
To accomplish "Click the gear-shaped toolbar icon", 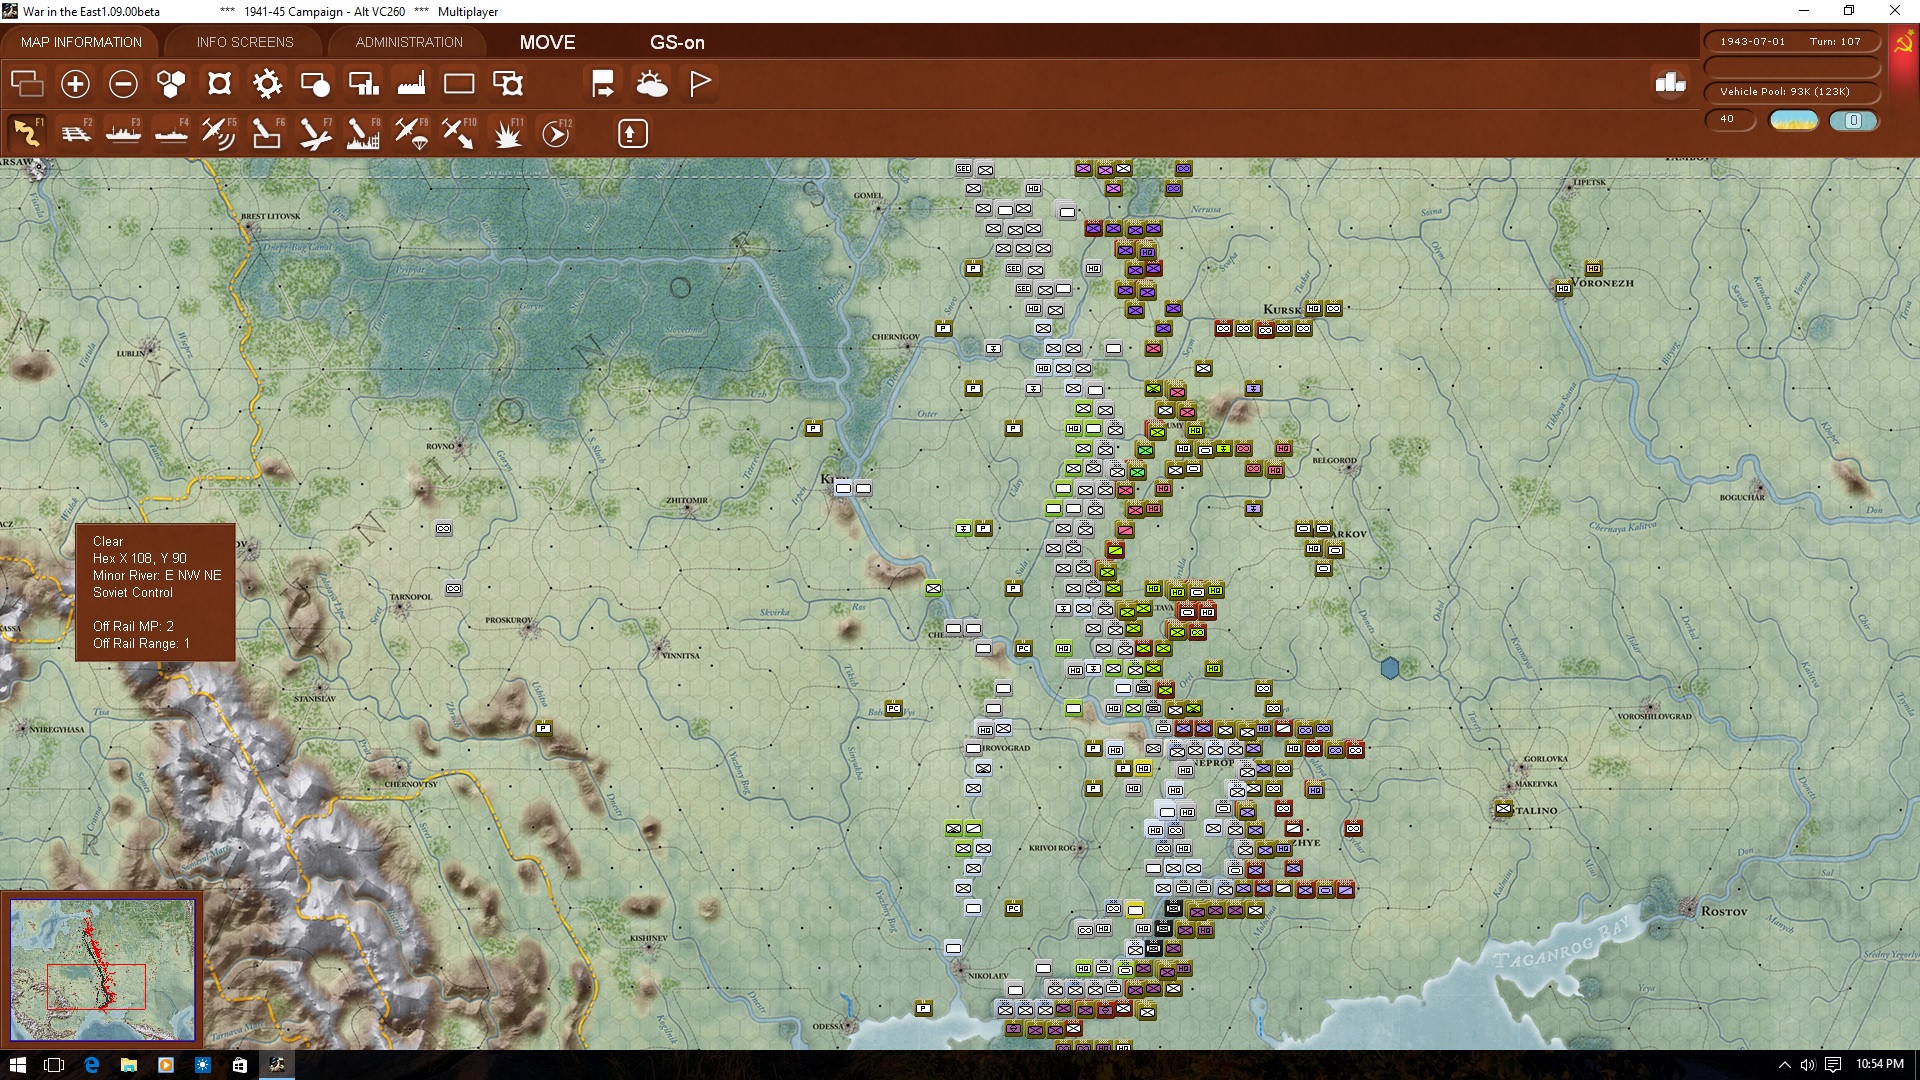I will (267, 84).
